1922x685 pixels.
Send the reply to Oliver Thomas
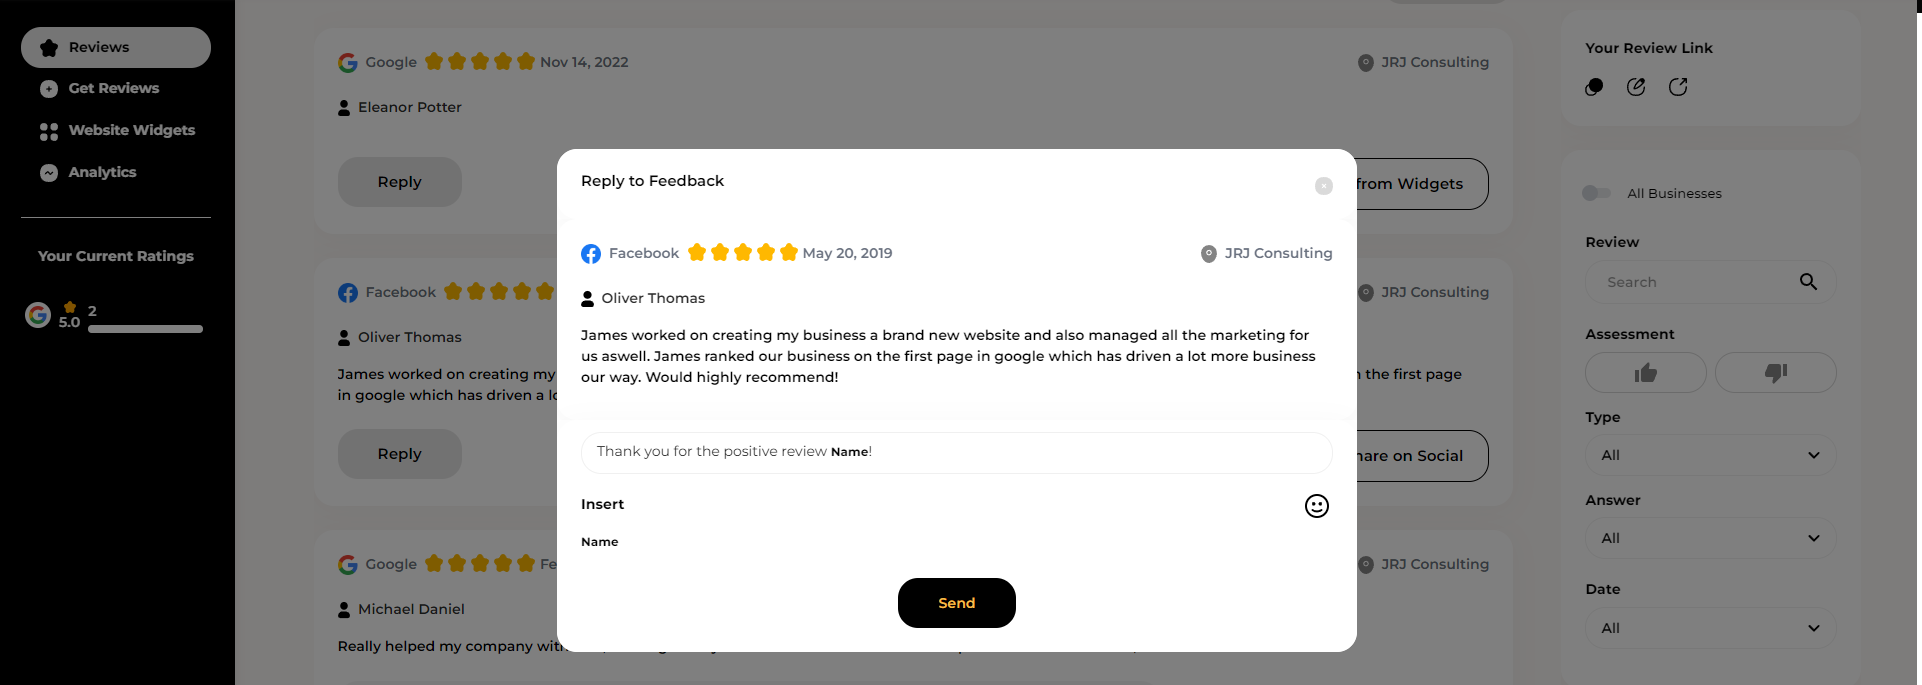coord(956,603)
